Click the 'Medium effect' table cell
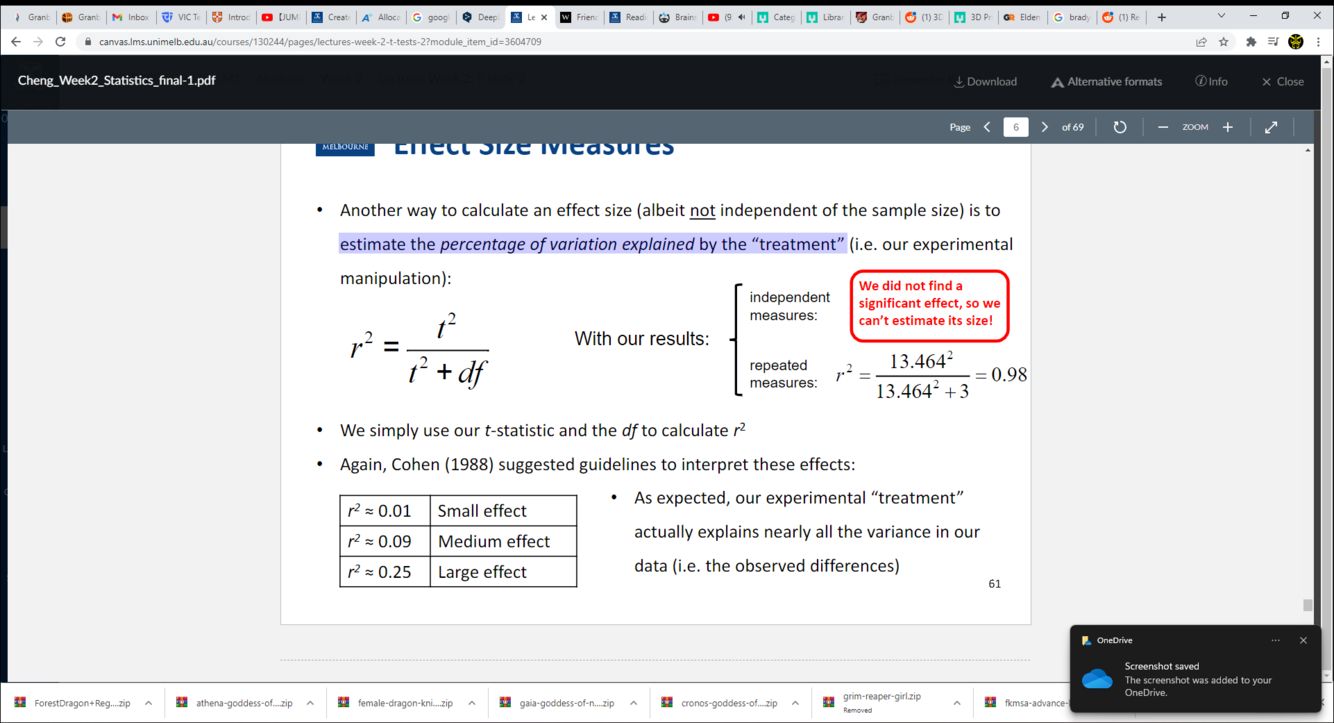Viewport: 1334px width, 723px height. click(503, 541)
